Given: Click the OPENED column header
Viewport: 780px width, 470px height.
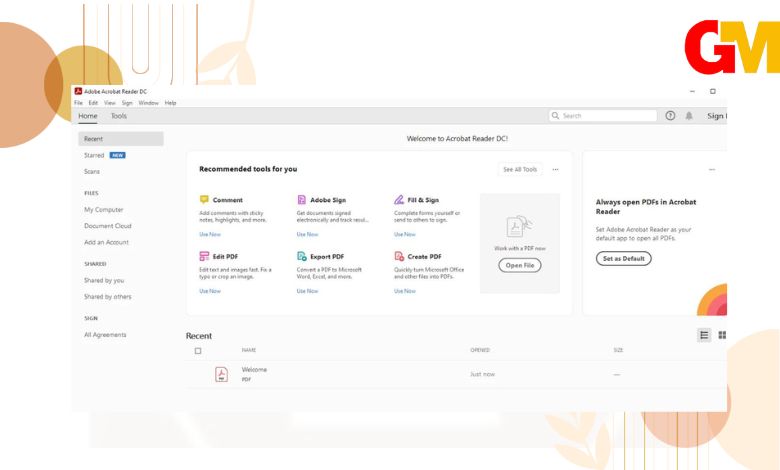Looking at the screenshot, I should [480, 350].
